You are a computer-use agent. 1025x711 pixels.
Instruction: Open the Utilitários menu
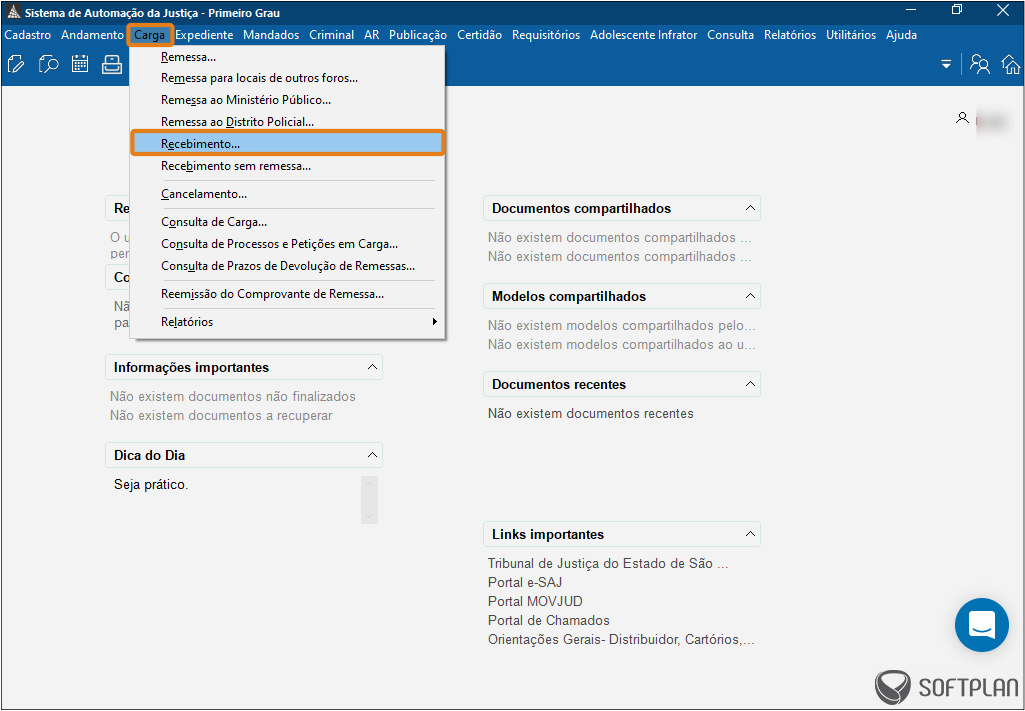point(850,35)
